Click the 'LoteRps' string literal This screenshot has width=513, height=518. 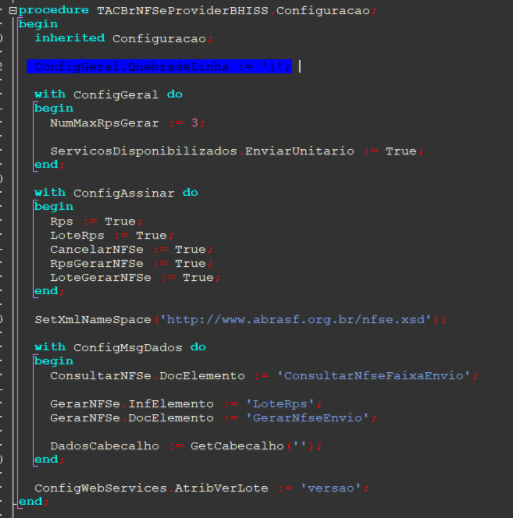point(280,404)
